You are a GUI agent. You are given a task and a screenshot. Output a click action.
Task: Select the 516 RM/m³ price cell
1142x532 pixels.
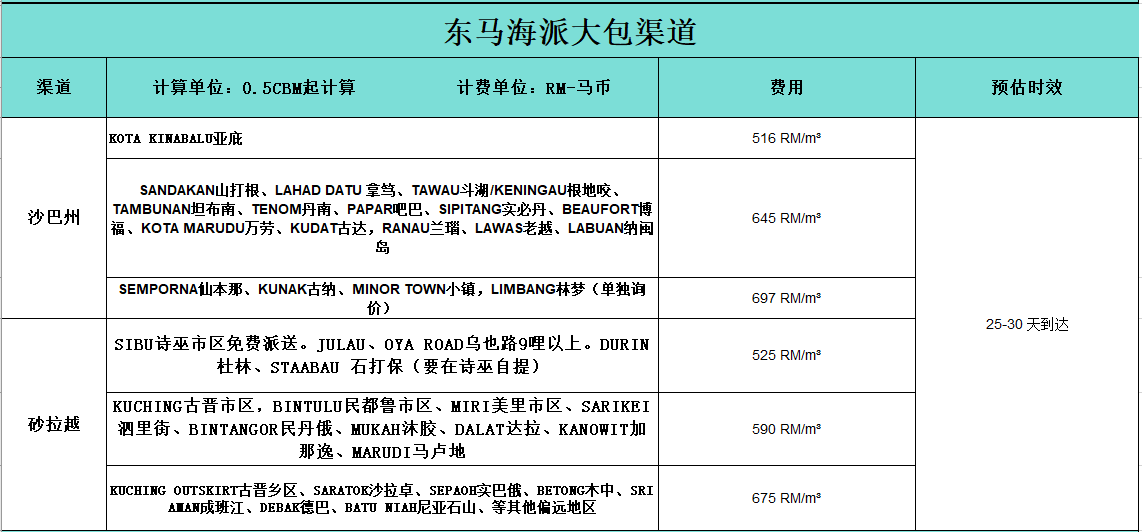point(787,138)
